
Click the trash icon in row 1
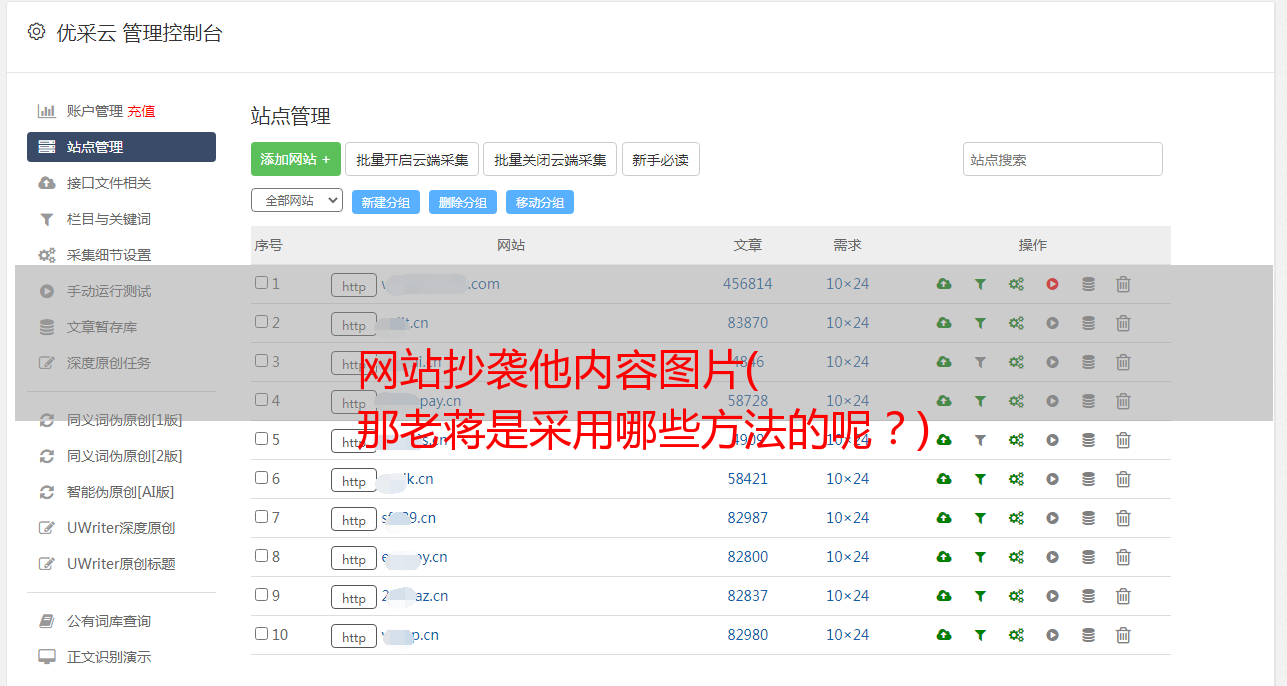(x=1123, y=284)
